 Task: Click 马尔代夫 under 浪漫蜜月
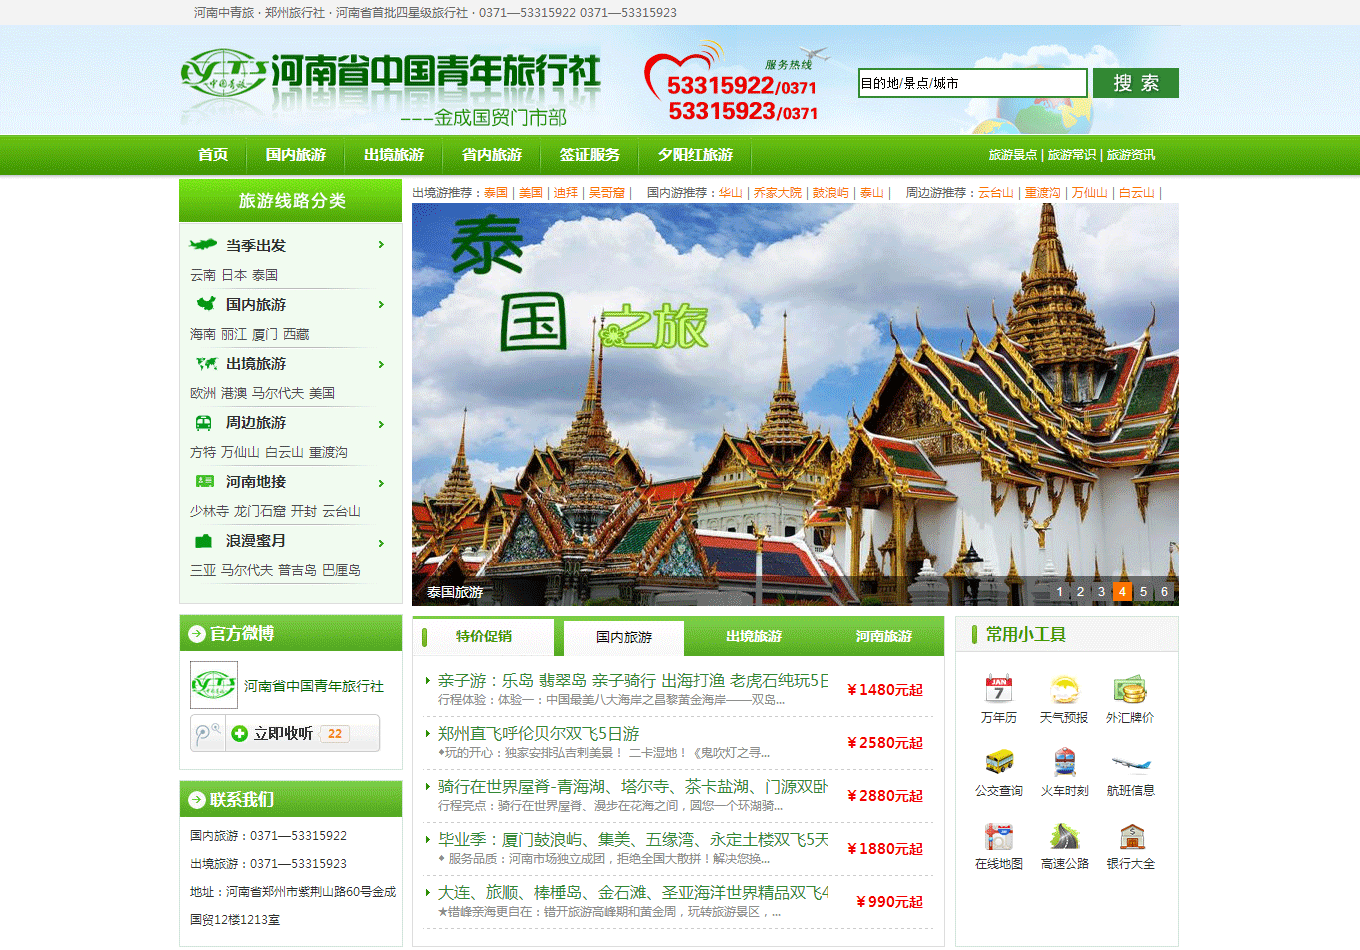[247, 570]
